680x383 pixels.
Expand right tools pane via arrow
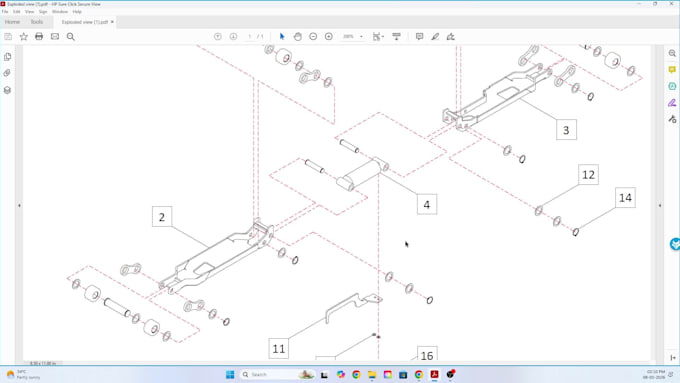click(660, 206)
